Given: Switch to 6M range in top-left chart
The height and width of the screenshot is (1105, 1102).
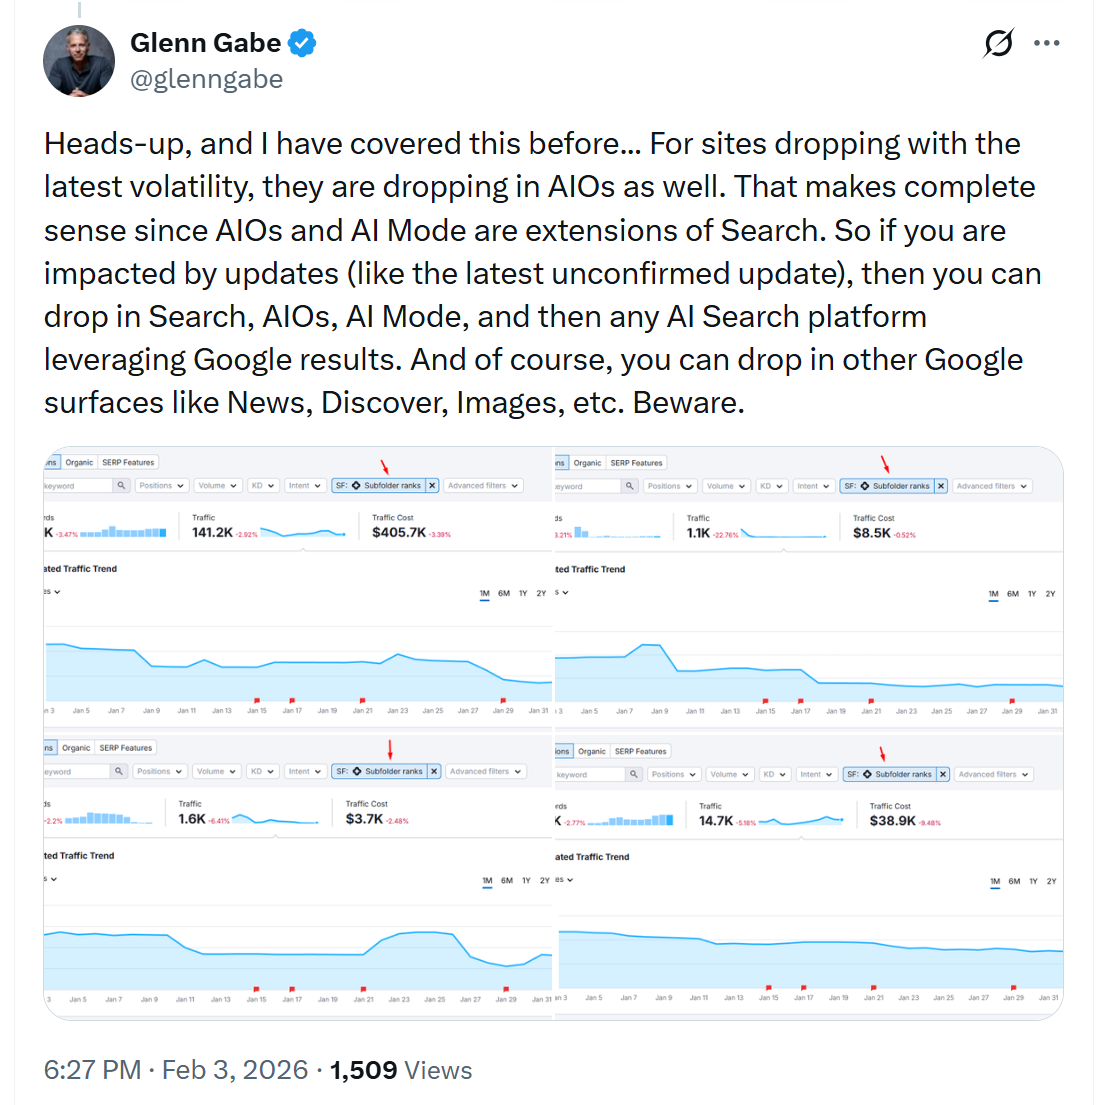Looking at the screenshot, I should (x=504, y=594).
